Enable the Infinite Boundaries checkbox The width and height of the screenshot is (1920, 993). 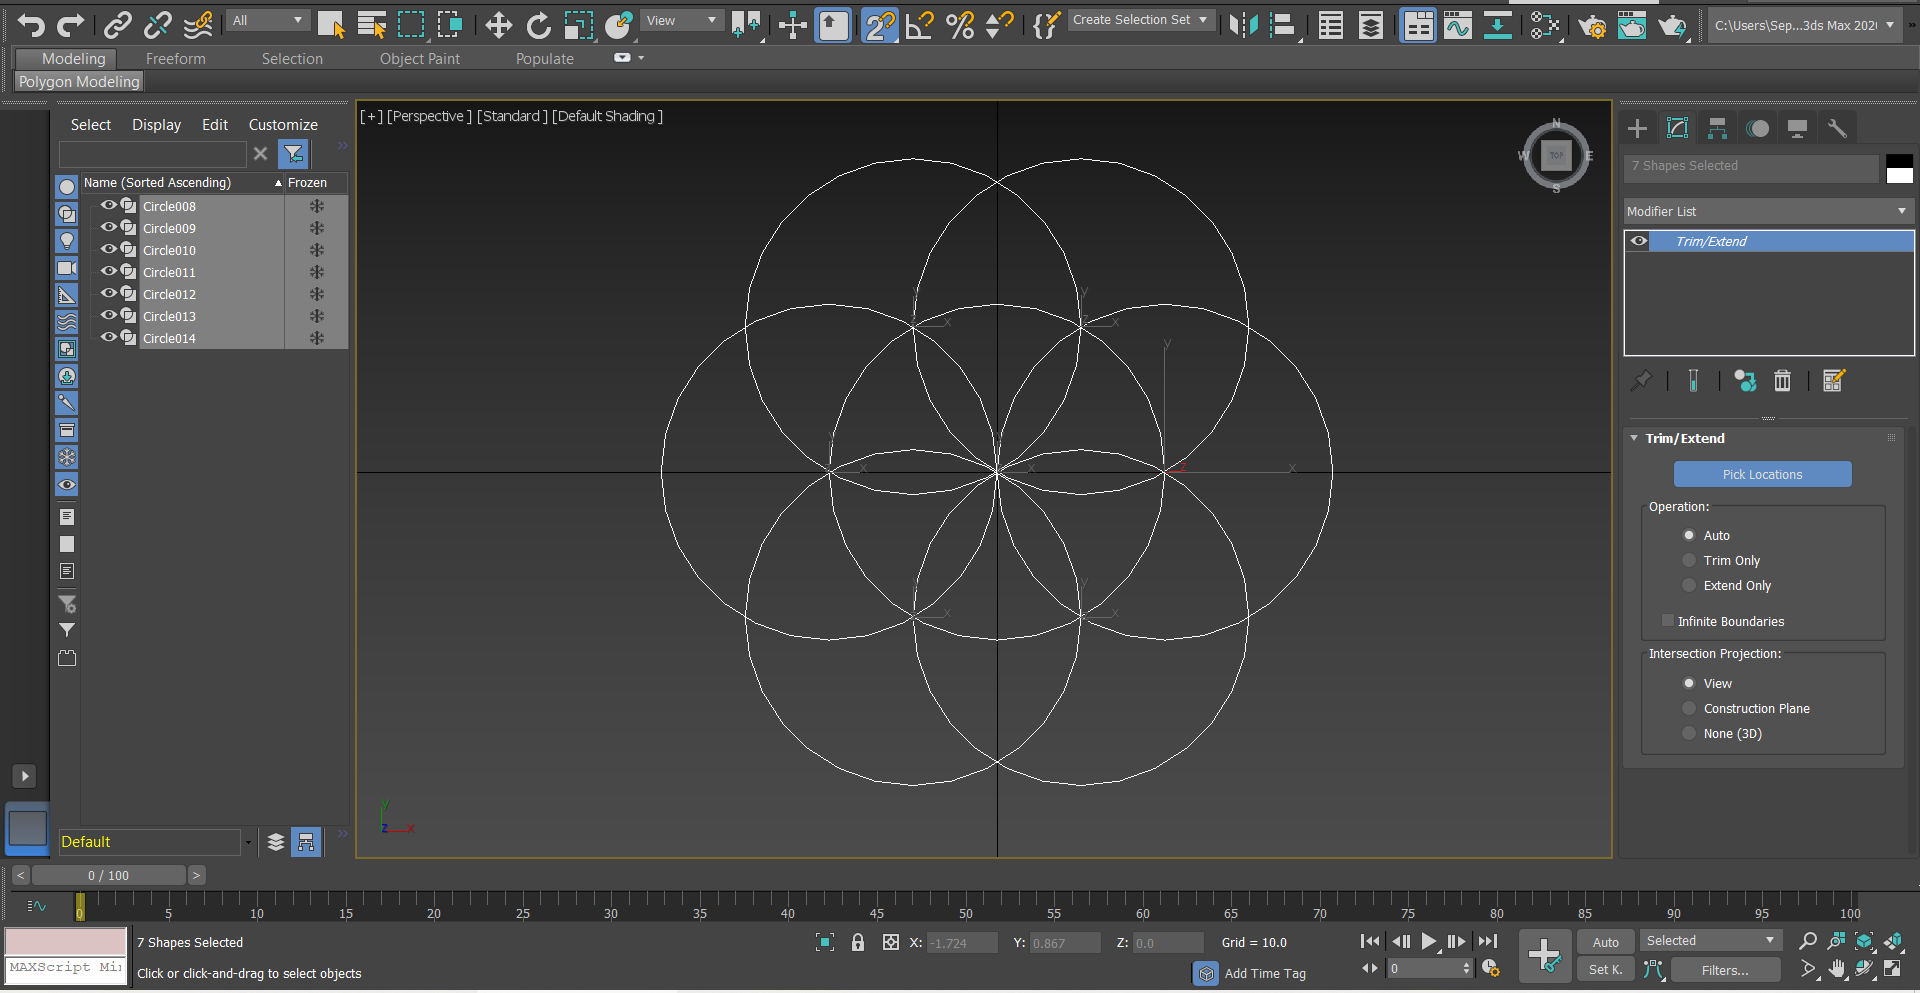pos(1667,621)
